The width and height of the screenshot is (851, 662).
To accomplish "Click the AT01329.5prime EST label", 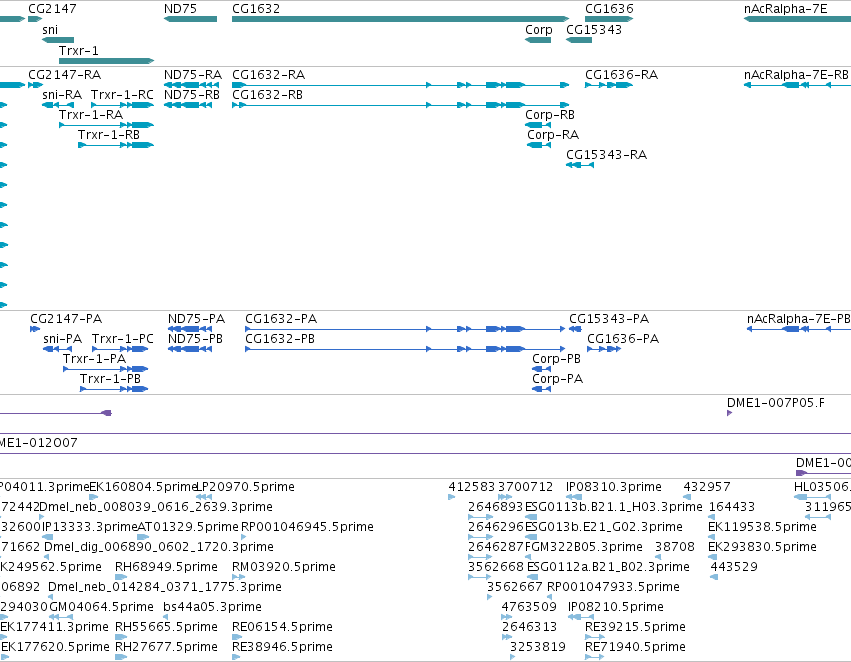I will click(x=188, y=527).
